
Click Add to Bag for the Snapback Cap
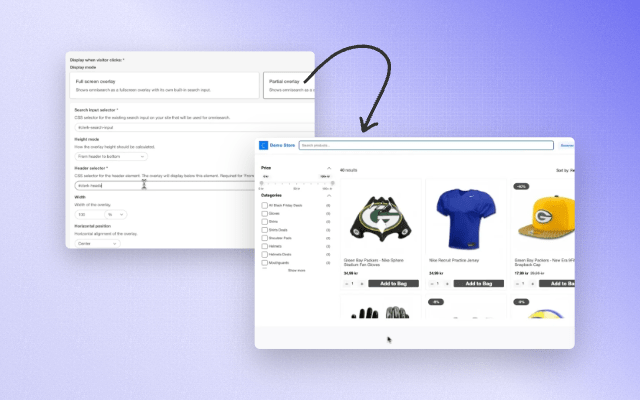(x=557, y=283)
